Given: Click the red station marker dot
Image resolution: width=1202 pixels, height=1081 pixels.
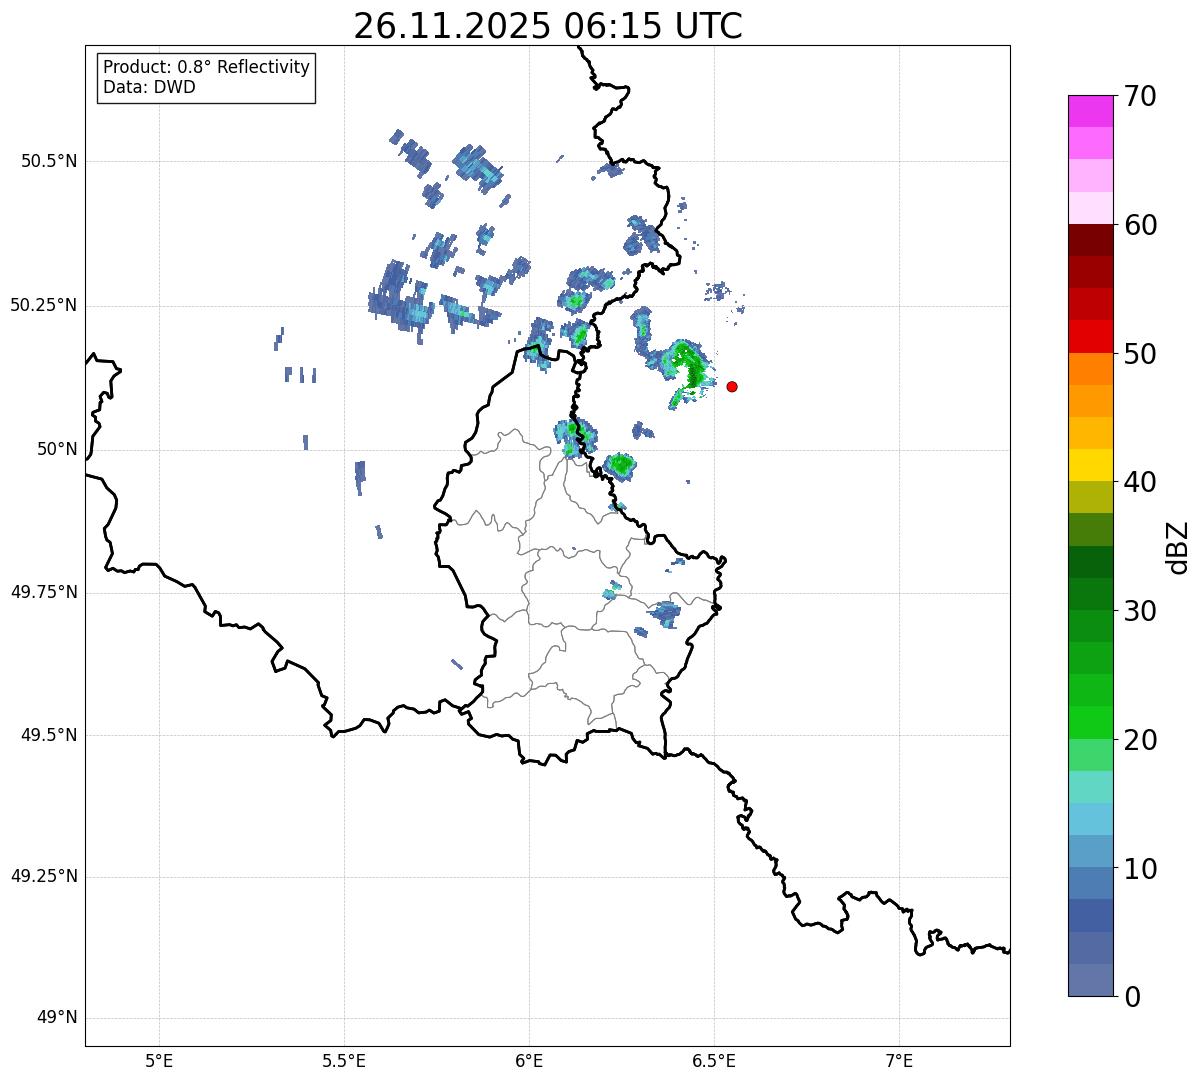Looking at the screenshot, I should coord(732,386).
